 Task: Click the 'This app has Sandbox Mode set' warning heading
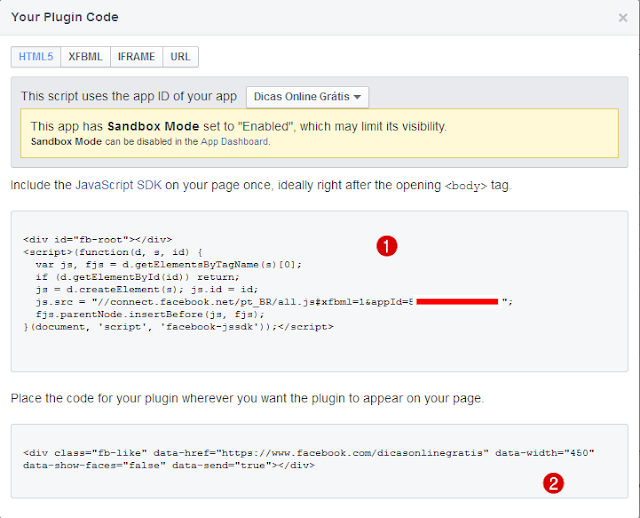[x=238, y=126]
